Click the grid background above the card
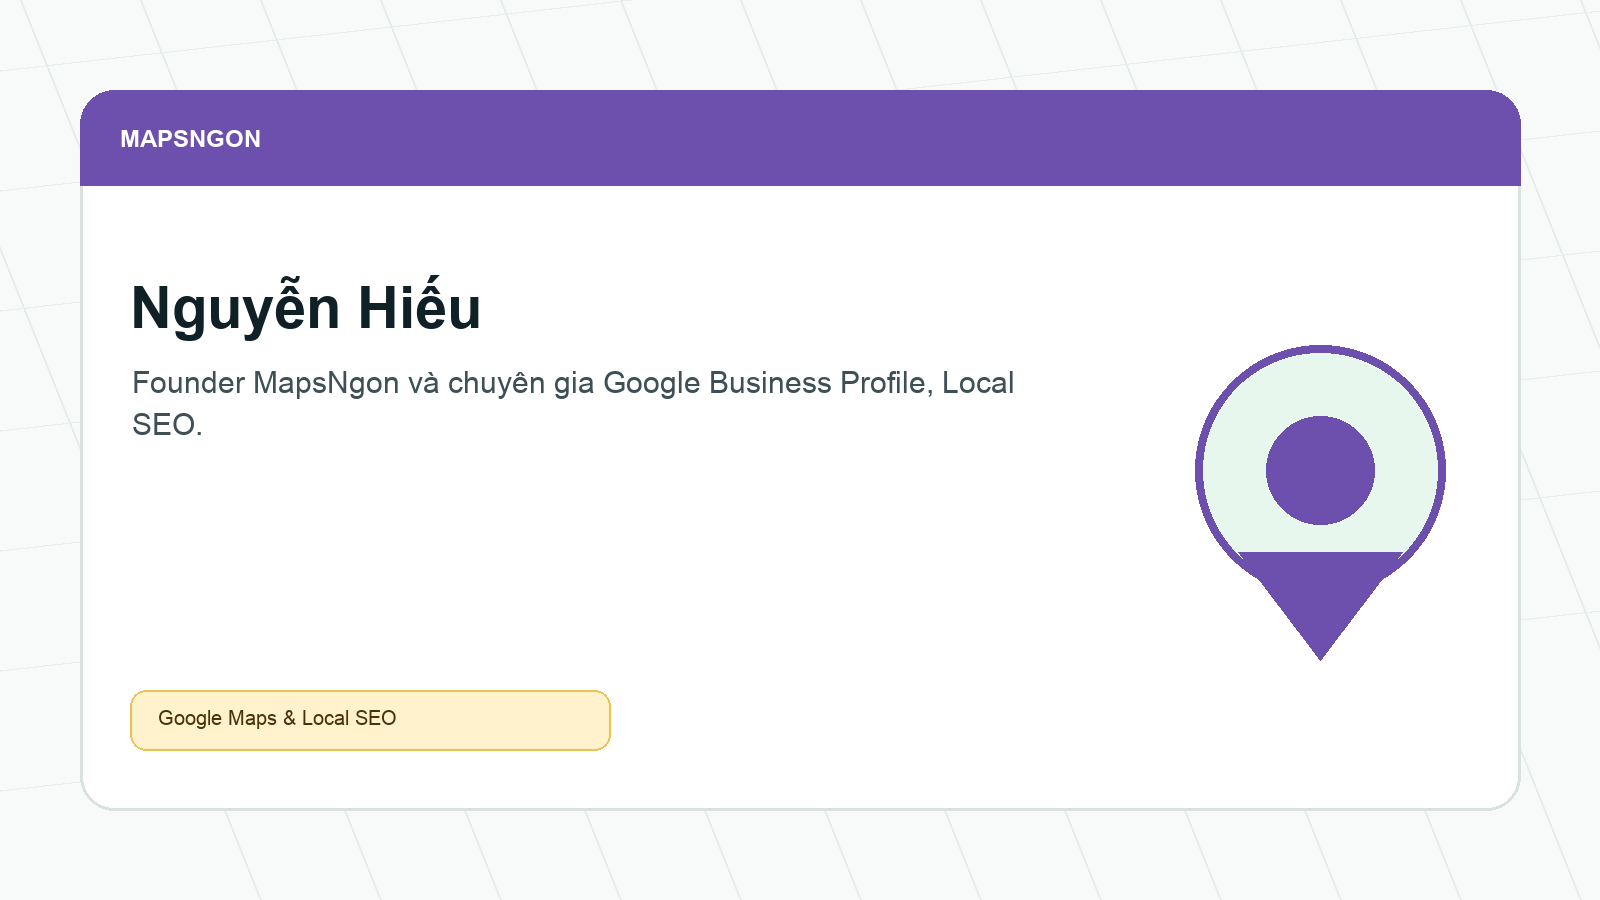 pyautogui.click(x=800, y=45)
